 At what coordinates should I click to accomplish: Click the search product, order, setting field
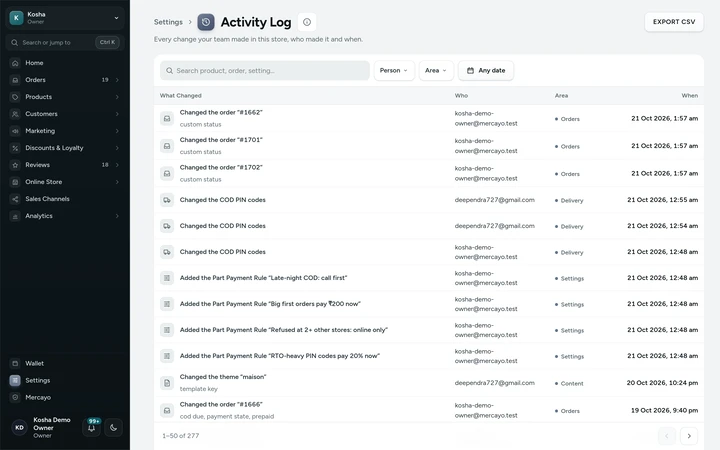click(265, 71)
